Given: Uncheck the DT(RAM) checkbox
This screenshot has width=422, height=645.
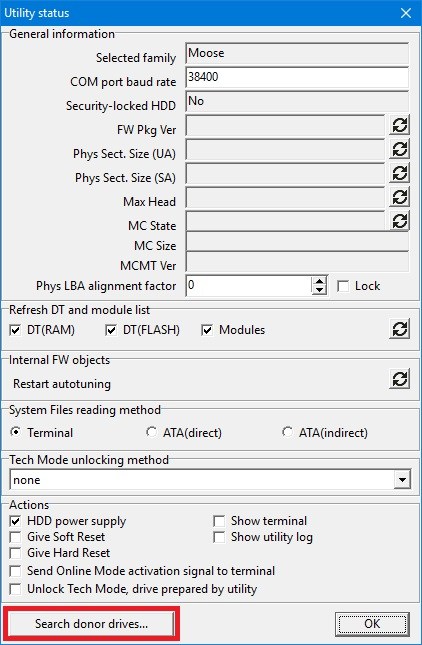Looking at the screenshot, I should coord(15,330).
